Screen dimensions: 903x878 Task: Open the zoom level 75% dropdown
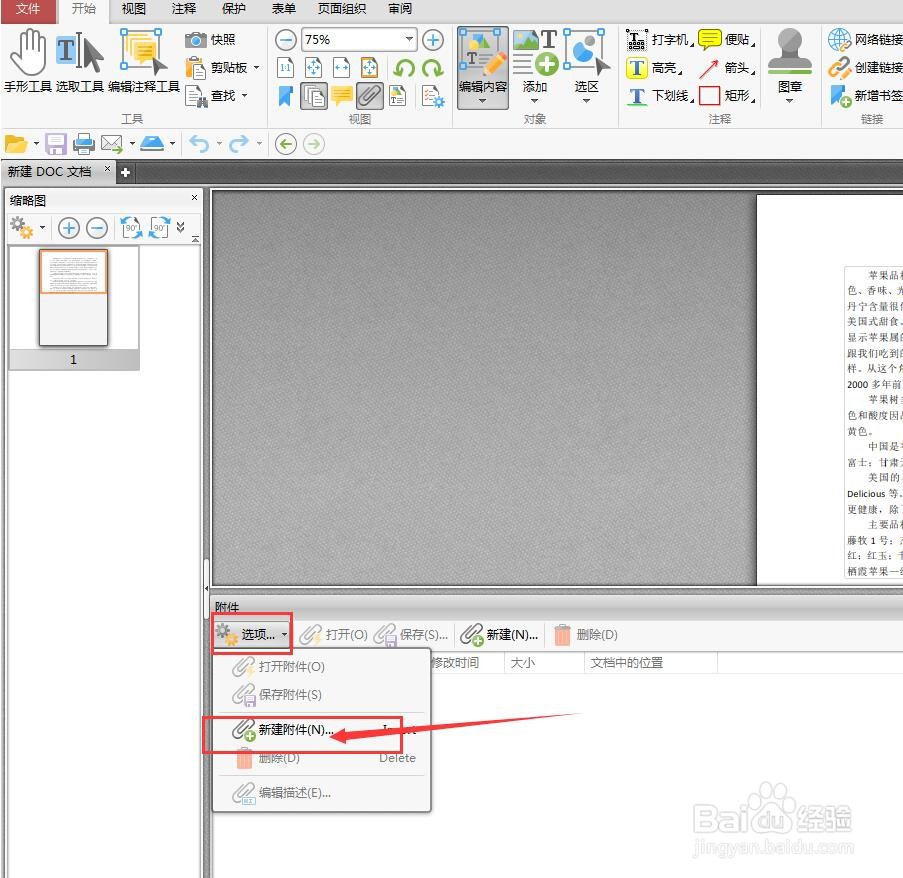pos(409,40)
